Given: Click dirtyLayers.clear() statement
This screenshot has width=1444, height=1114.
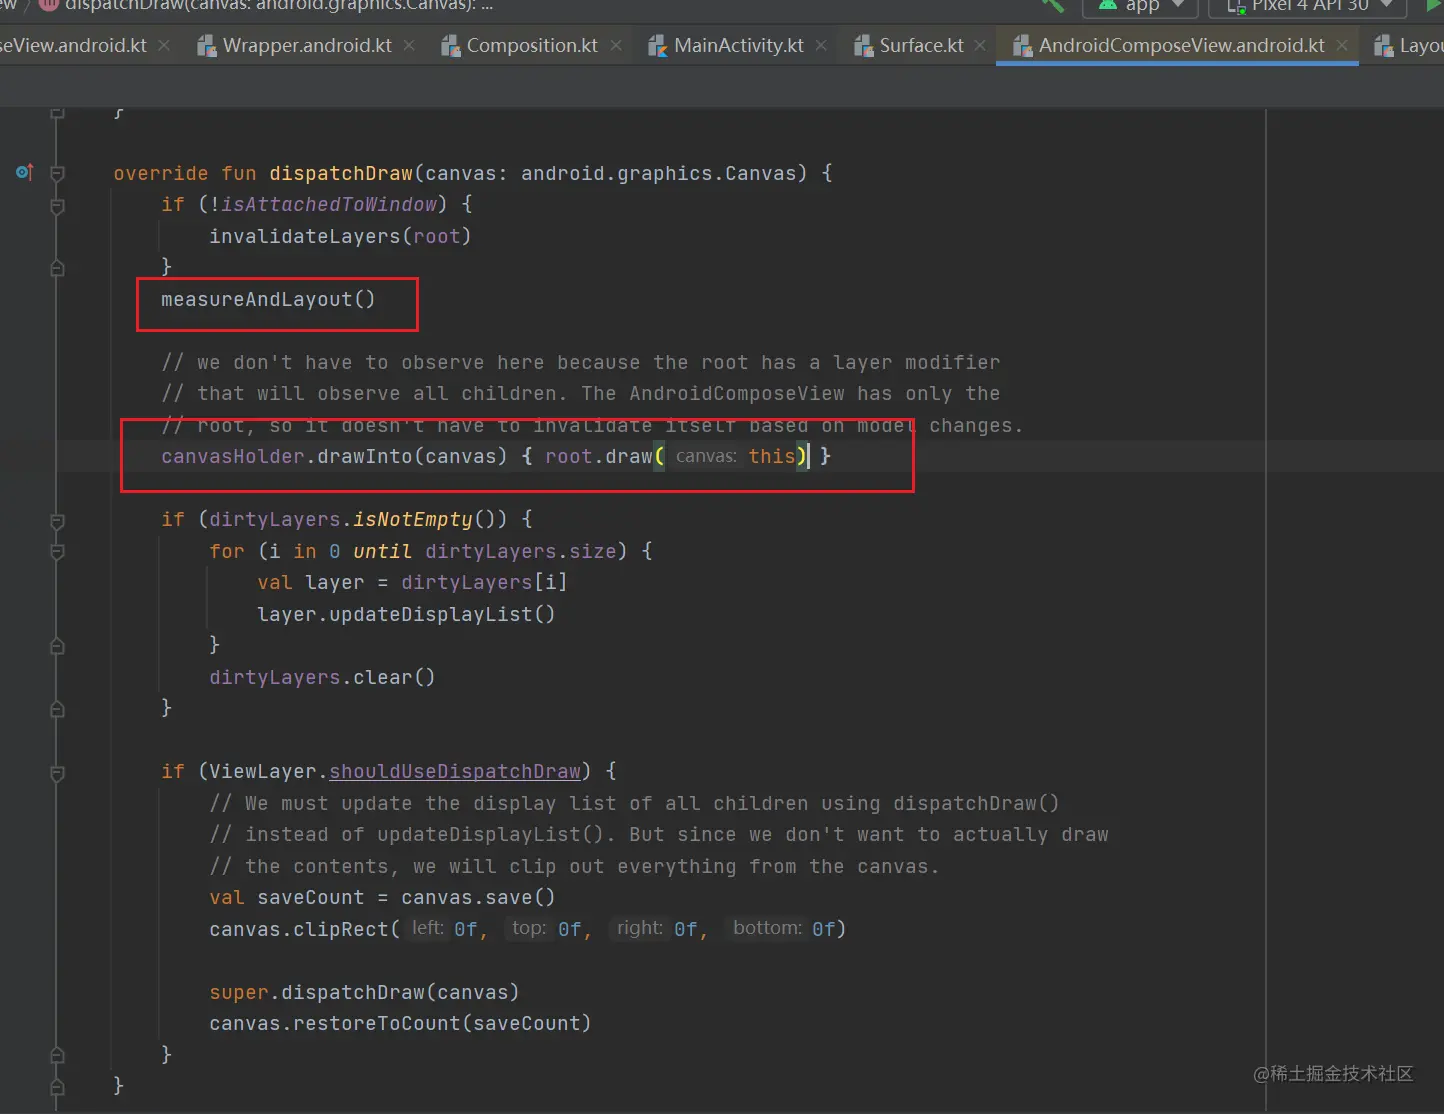Looking at the screenshot, I should (x=322, y=677).
